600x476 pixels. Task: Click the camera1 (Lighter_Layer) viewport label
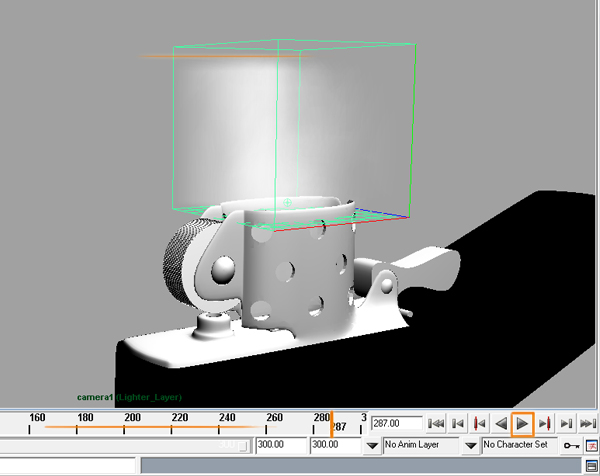pyautogui.click(x=129, y=397)
